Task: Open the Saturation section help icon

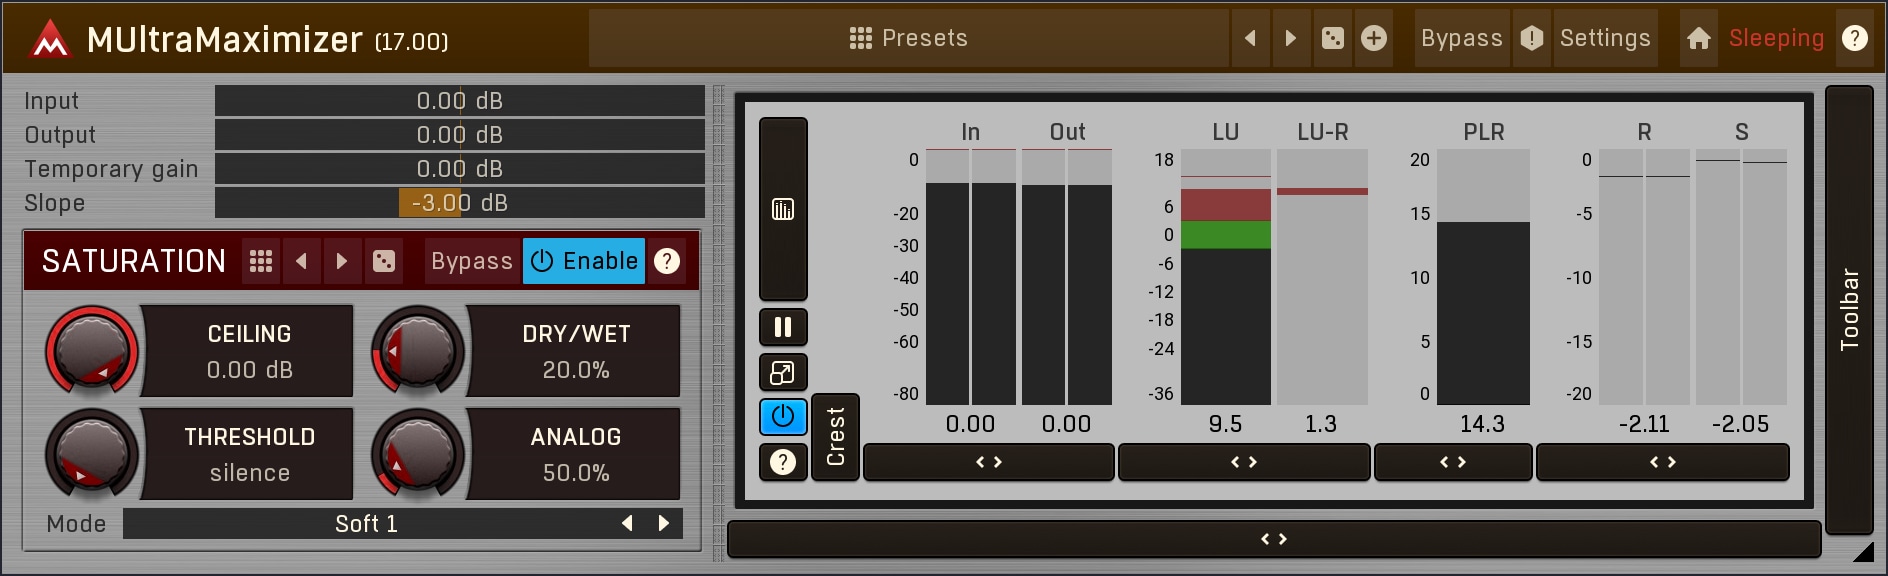Action: pyautogui.click(x=667, y=261)
